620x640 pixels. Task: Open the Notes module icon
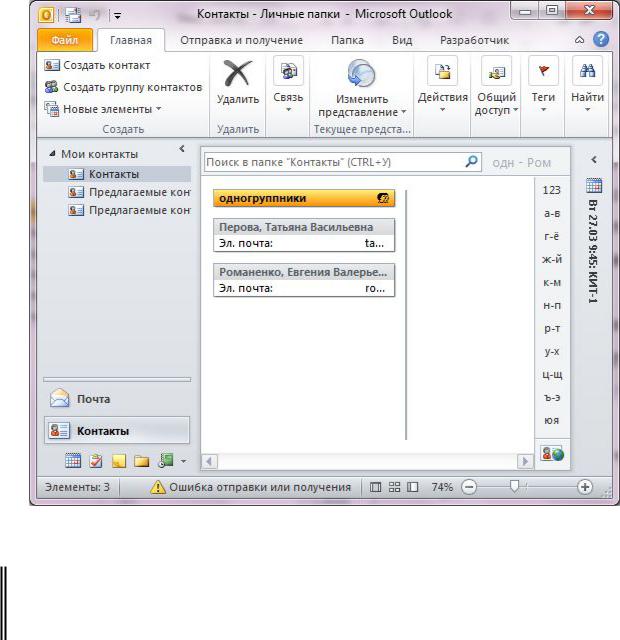pos(119,461)
